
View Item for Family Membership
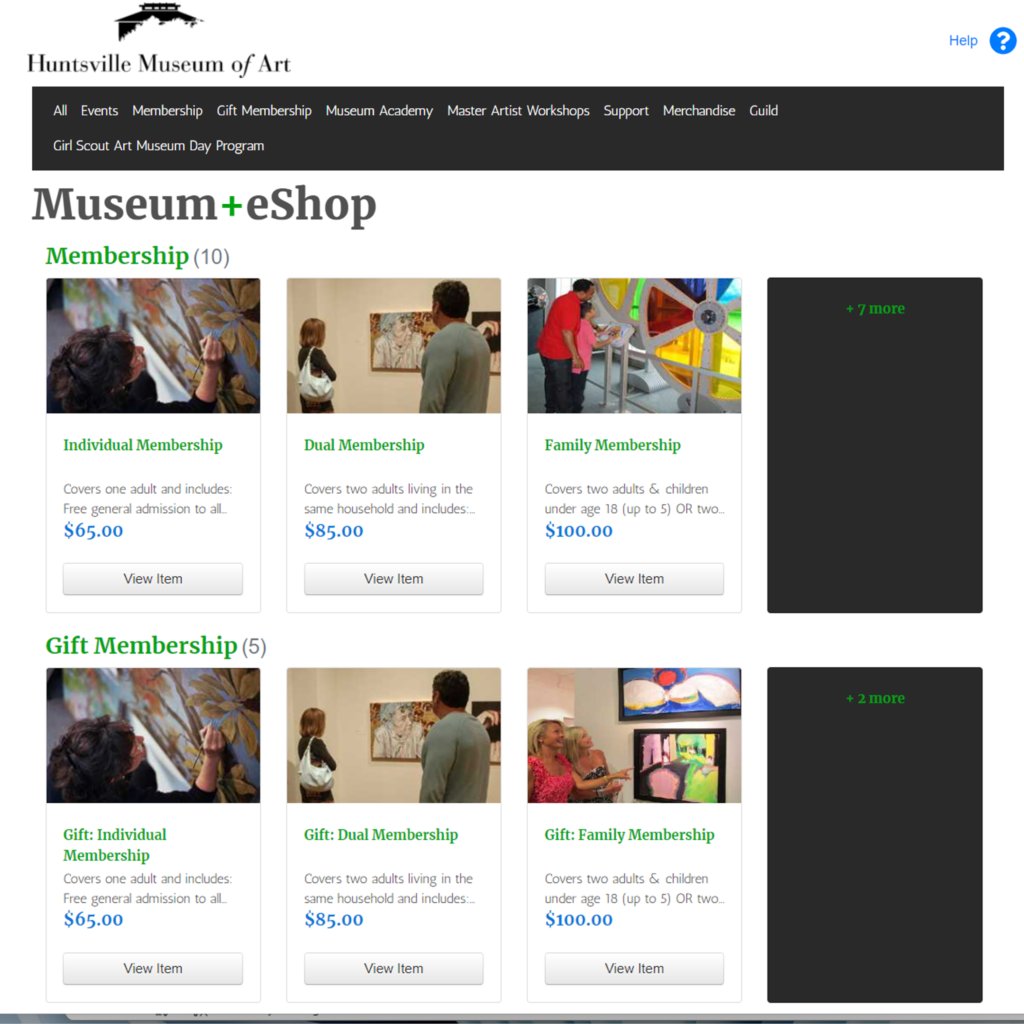[x=634, y=578]
